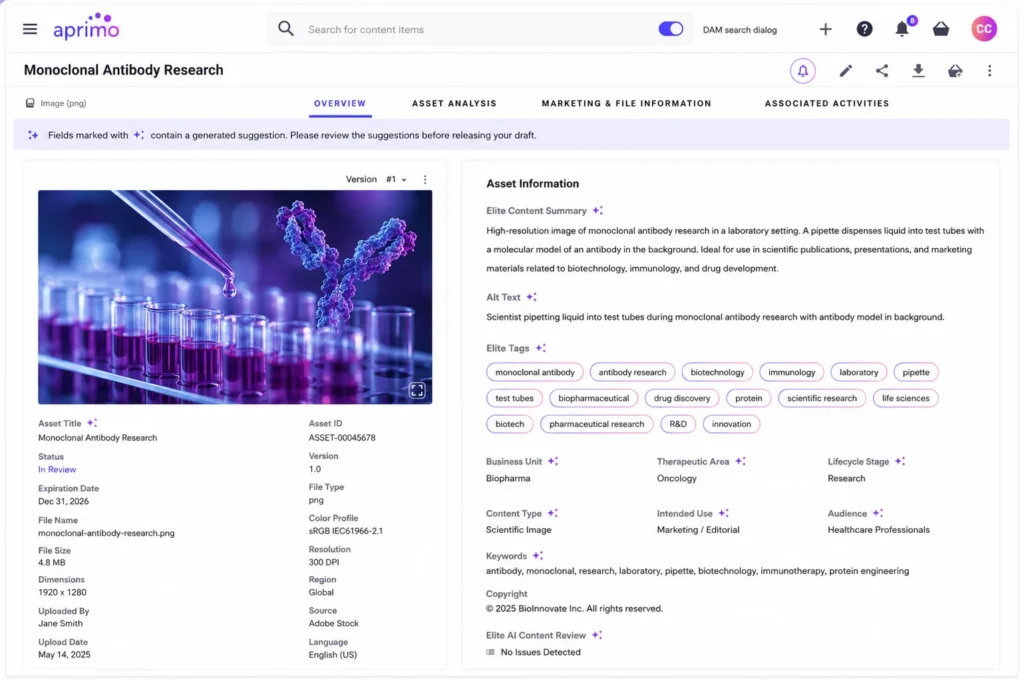Image resolution: width=1024 pixels, height=680 pixels.
Task: Select the protein tag
Action: coord(748,398)
